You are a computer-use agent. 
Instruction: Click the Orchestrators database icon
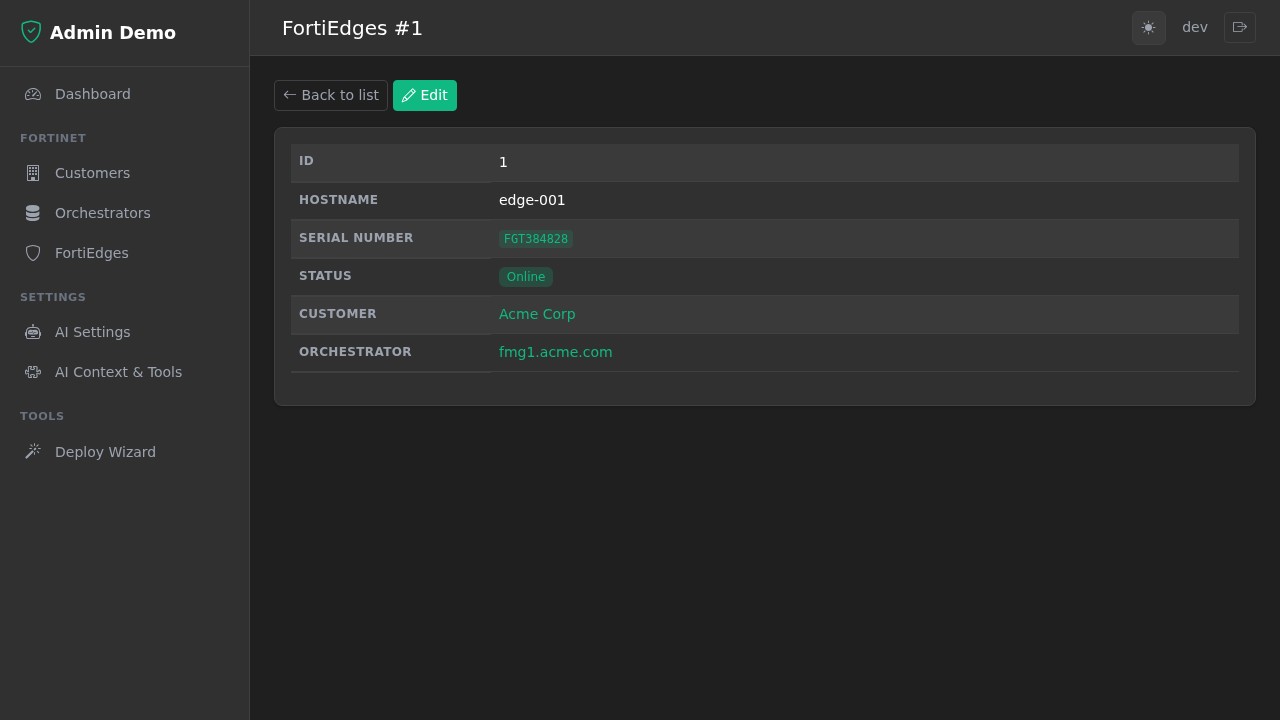33,213
